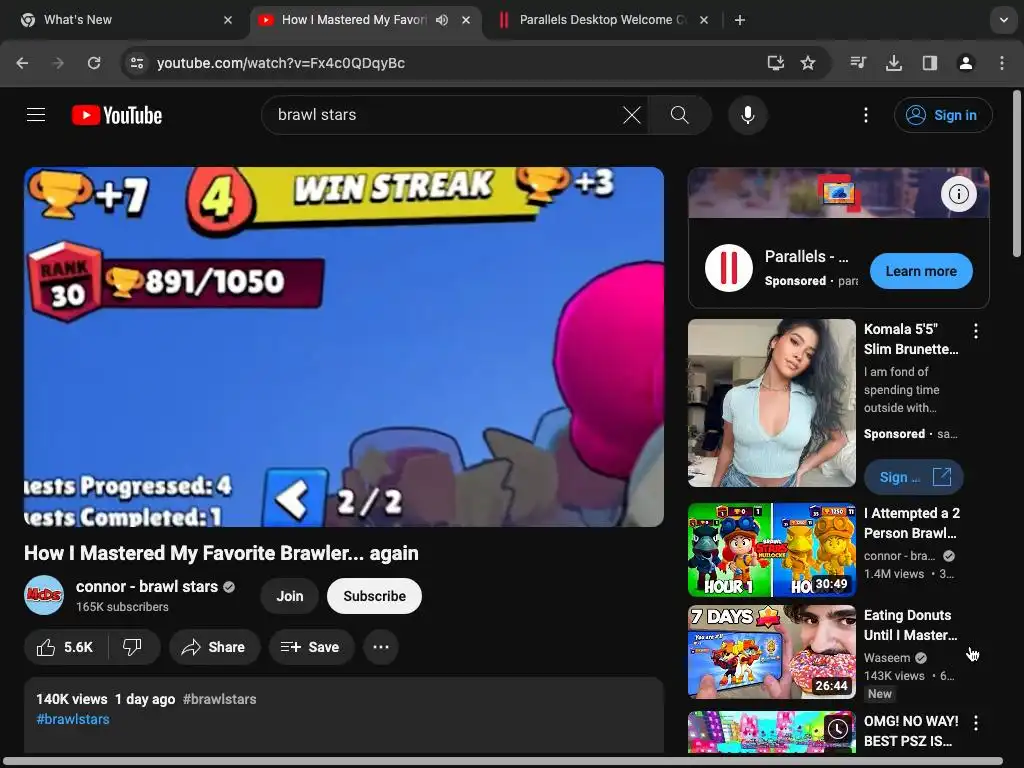Switch to the What's New tab
The height and width of the screenshot is (768, 1024).
click(126, 20)
